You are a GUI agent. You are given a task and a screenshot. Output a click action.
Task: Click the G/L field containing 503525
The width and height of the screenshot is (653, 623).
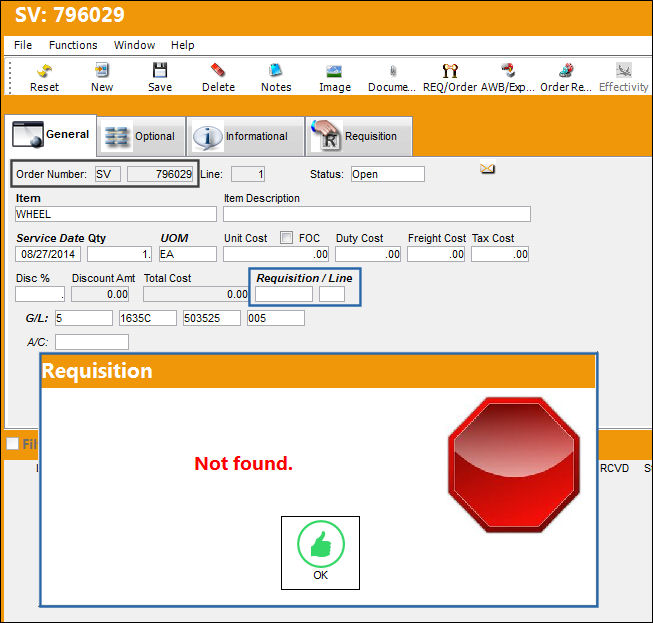pyautogui.click(x=212, y=318)
